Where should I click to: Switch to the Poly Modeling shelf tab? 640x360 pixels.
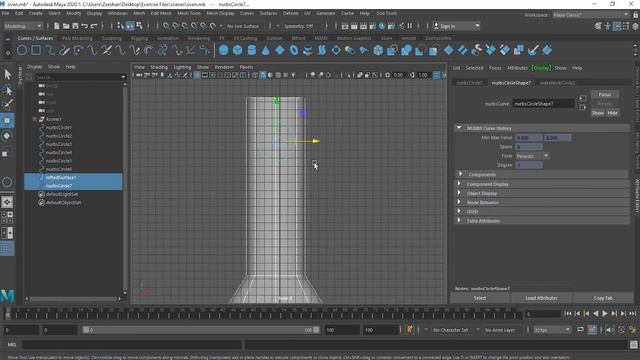point(77,38)
